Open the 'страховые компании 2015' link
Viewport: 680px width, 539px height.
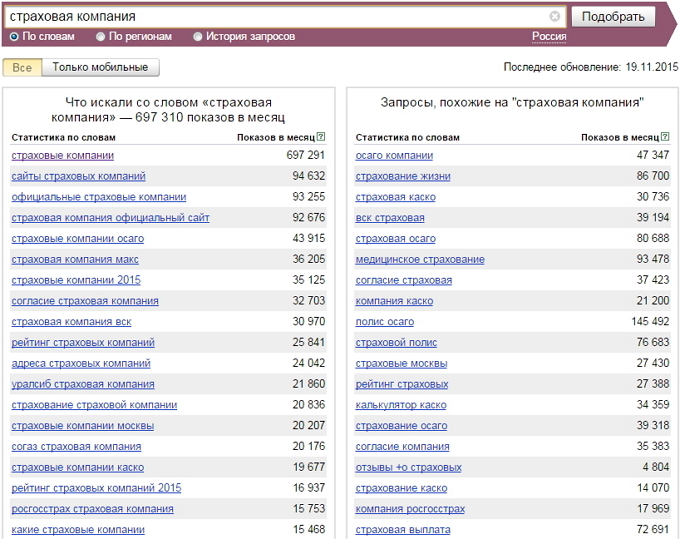[x=76, y=280]
